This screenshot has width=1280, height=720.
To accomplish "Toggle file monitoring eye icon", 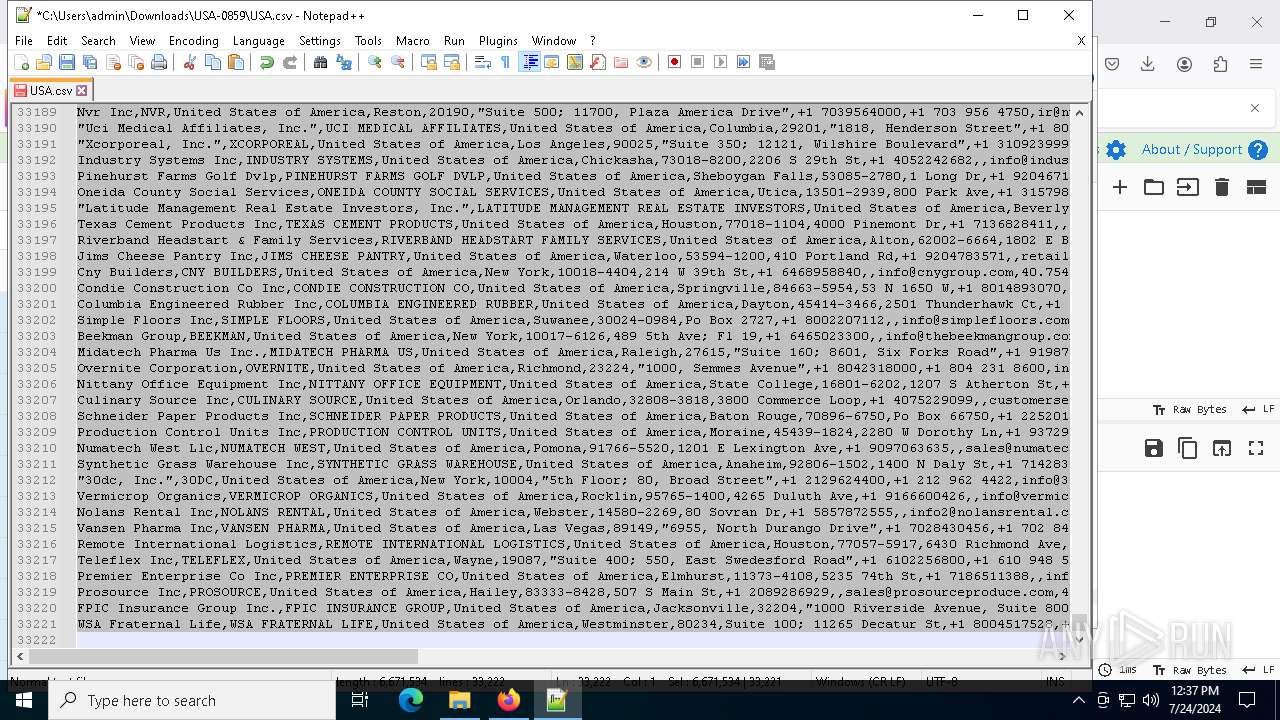I will pos(643,62).
